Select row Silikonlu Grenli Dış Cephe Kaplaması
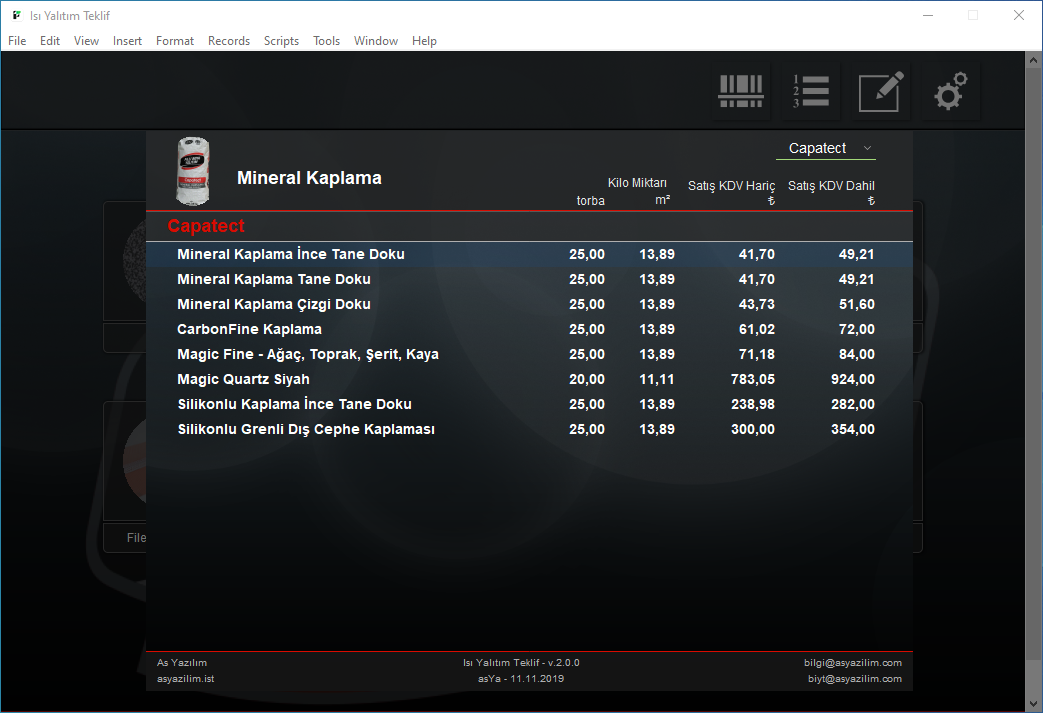 [x=529, y=429]
